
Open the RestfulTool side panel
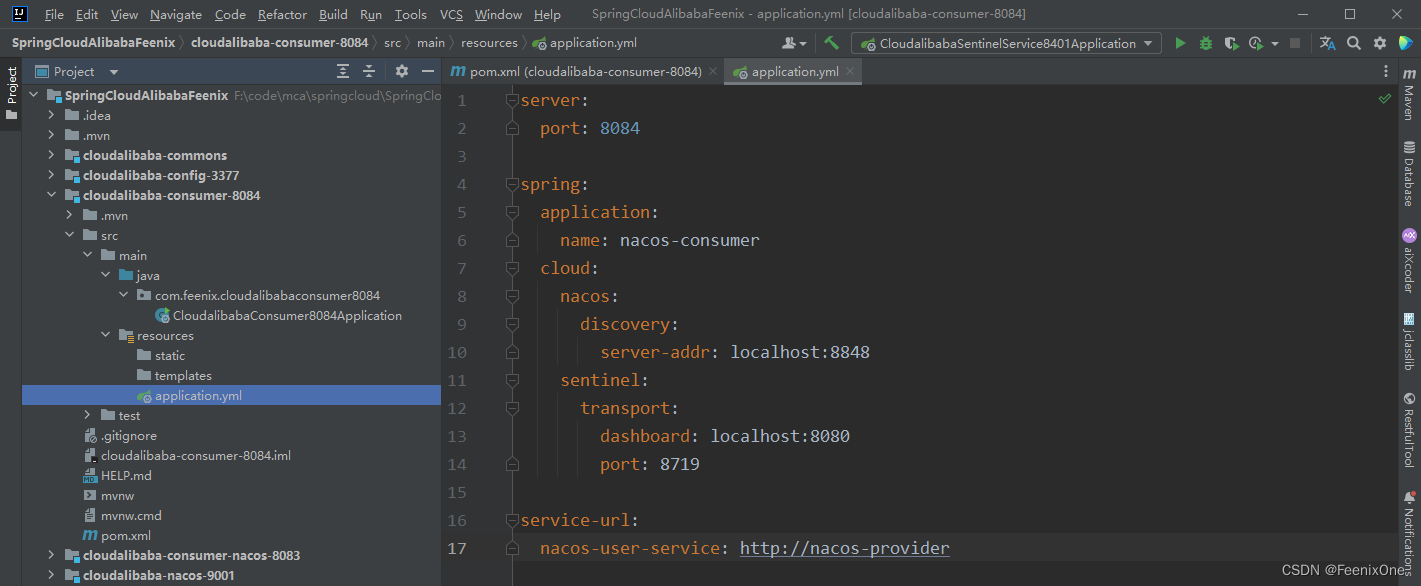[x=1409, y=430]
